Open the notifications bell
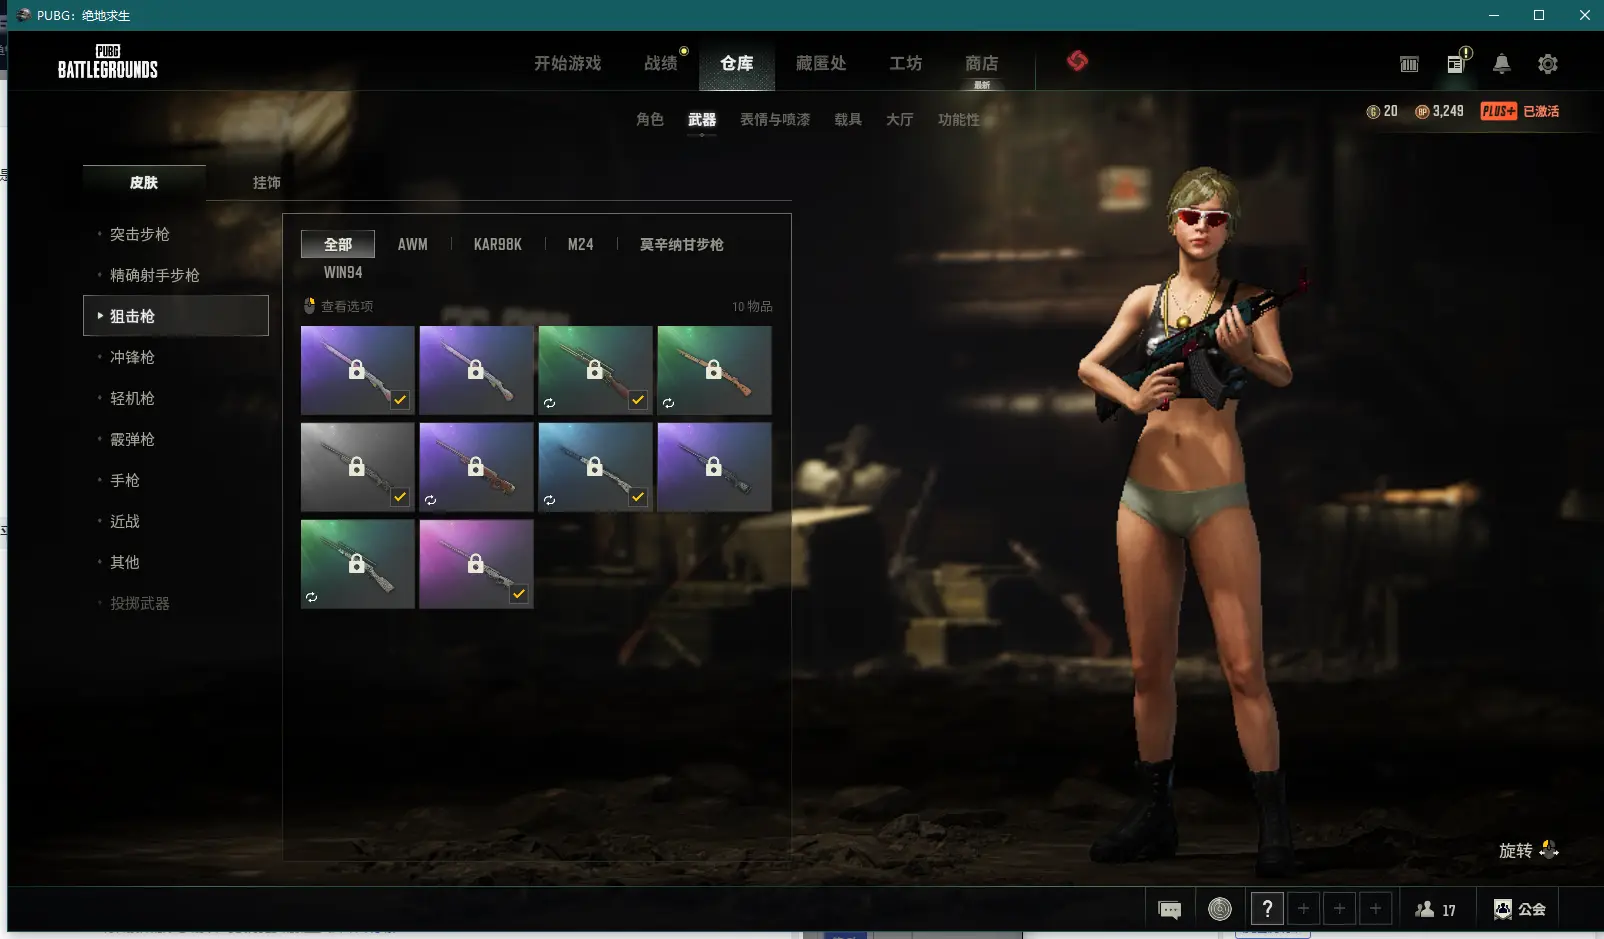This screenshot has height=939, width=1604. 1502,64
